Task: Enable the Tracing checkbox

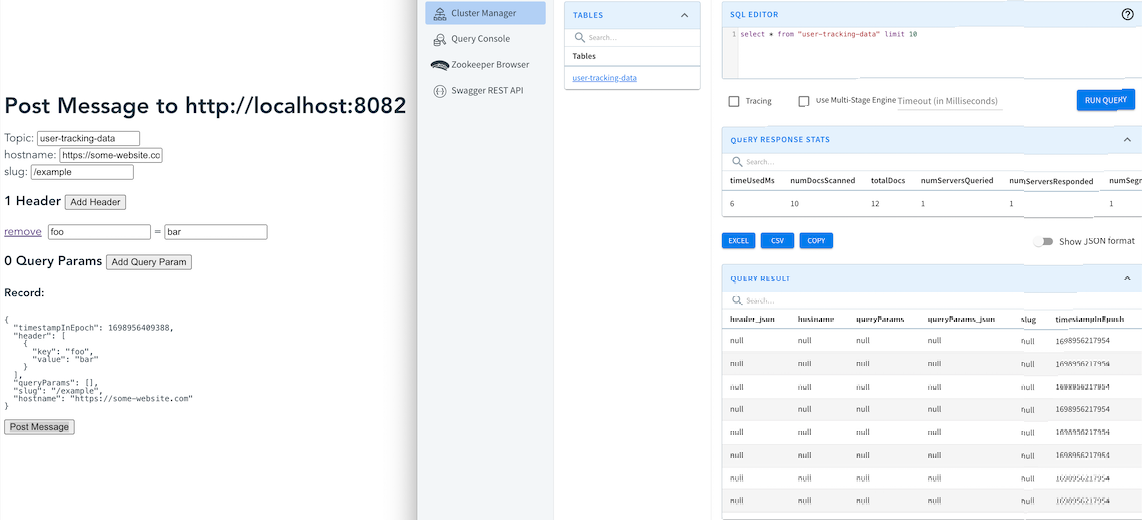Action: pyautogui.click(x=734, y=101)
